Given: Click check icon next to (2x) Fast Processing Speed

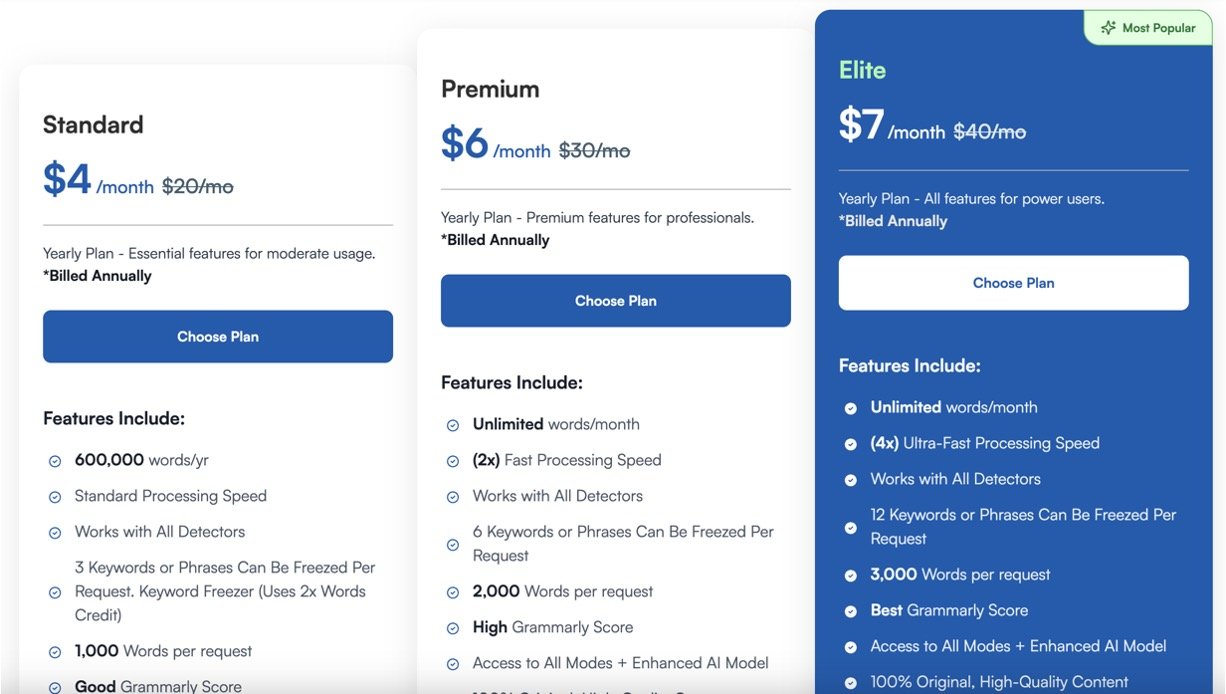Looking at the screenshot, I should coord(453,461).
